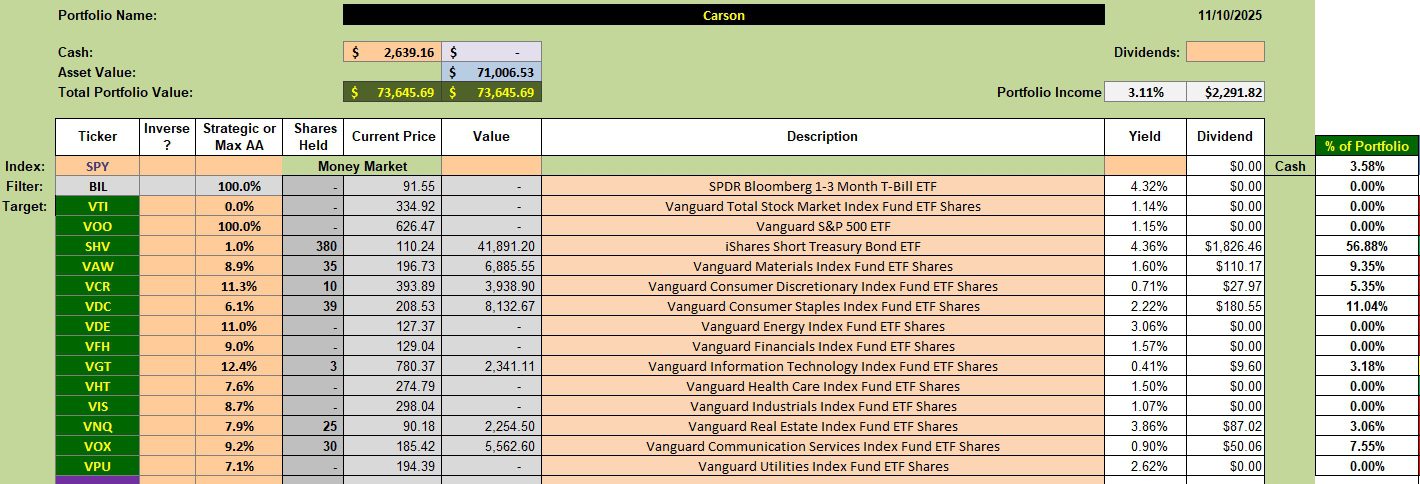Select Vanguard S&P 500 ETF description

[x=822, y=226]
